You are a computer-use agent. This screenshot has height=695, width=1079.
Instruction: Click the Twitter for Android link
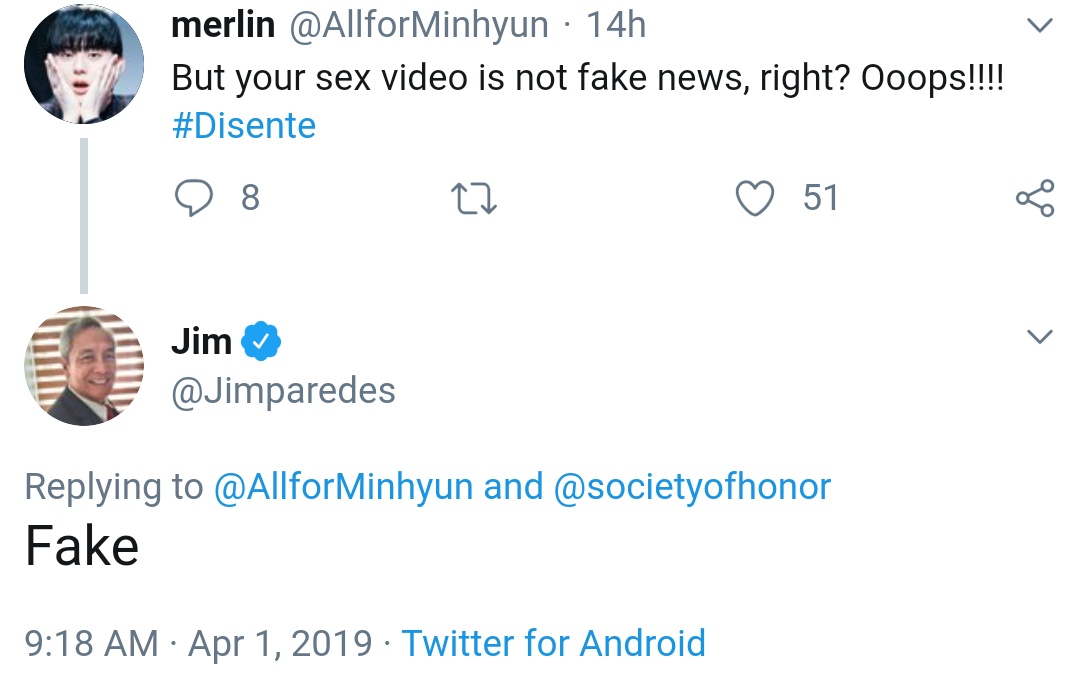(553, 643)
